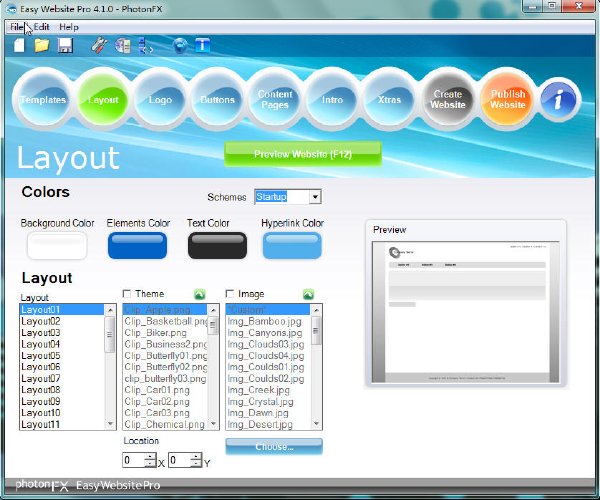The height and width of the screenshot is (500, 600).
Task: Open the Intro step bubble
Action: 332,99
